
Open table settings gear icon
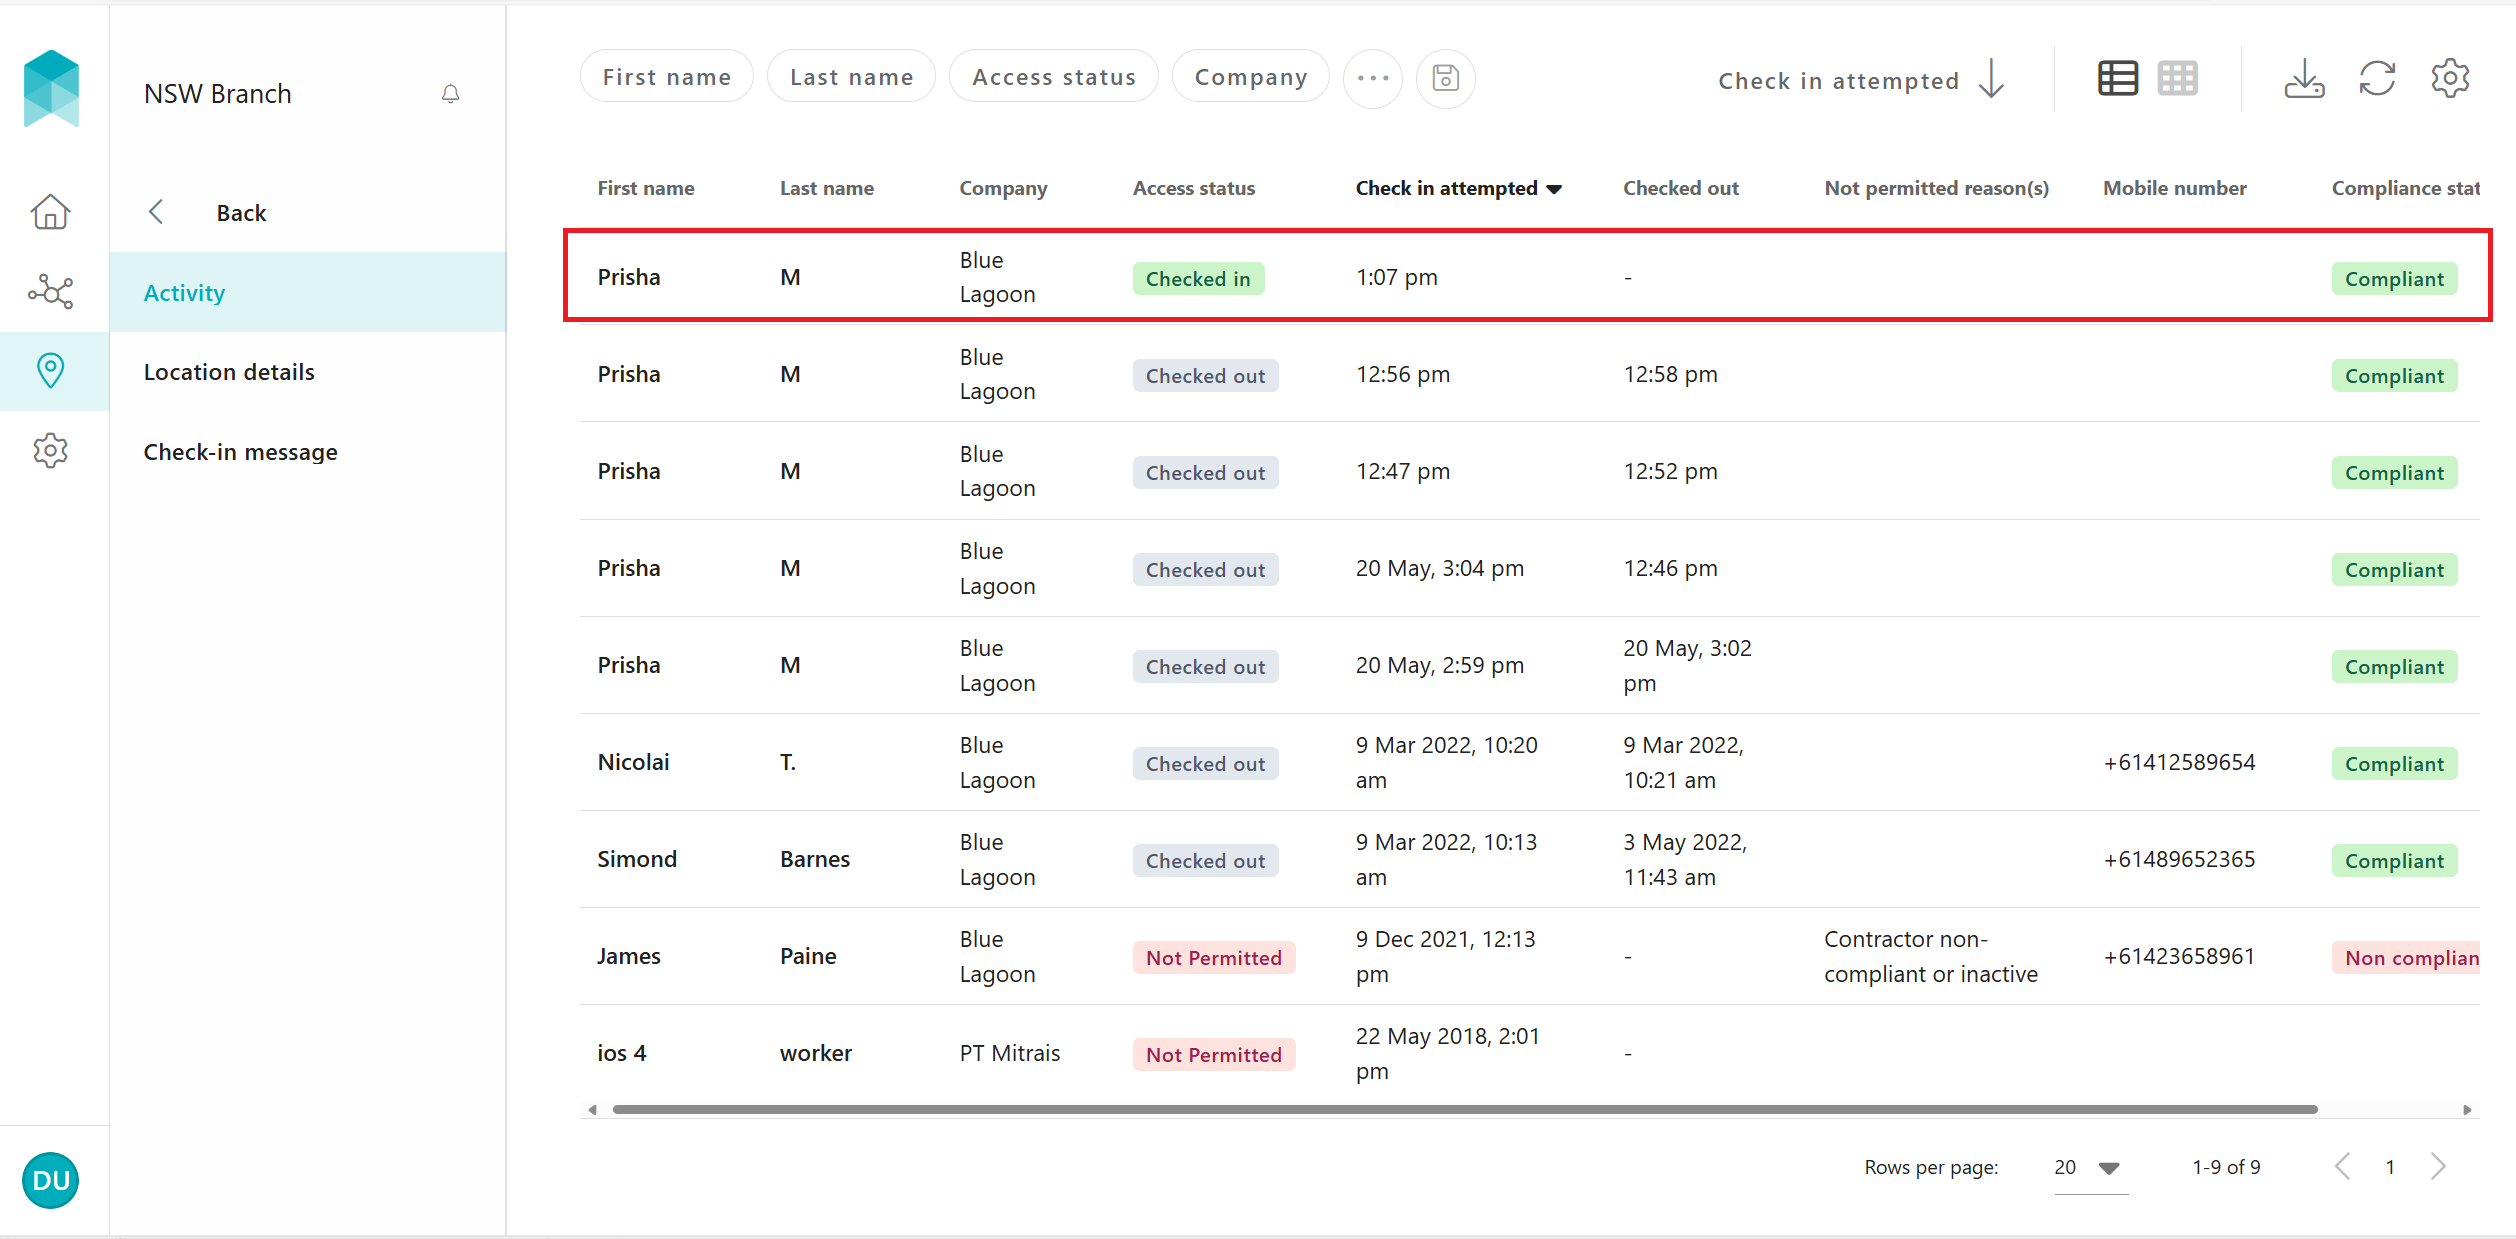(2450, 78)
